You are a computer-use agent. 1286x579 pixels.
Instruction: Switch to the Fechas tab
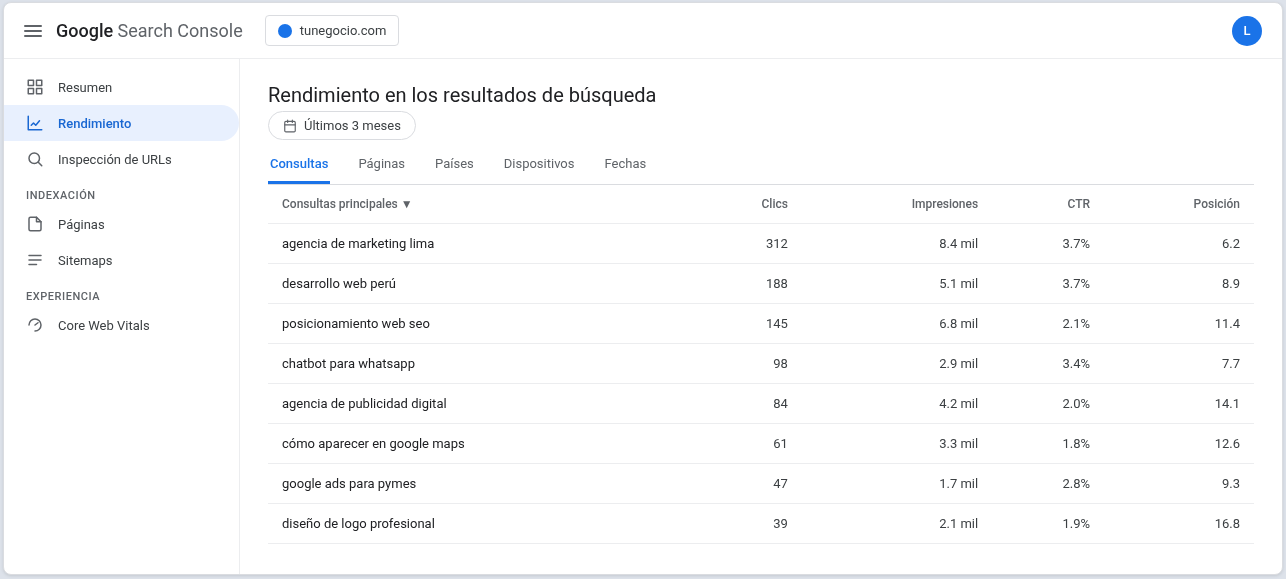click(x=625, y=164)
